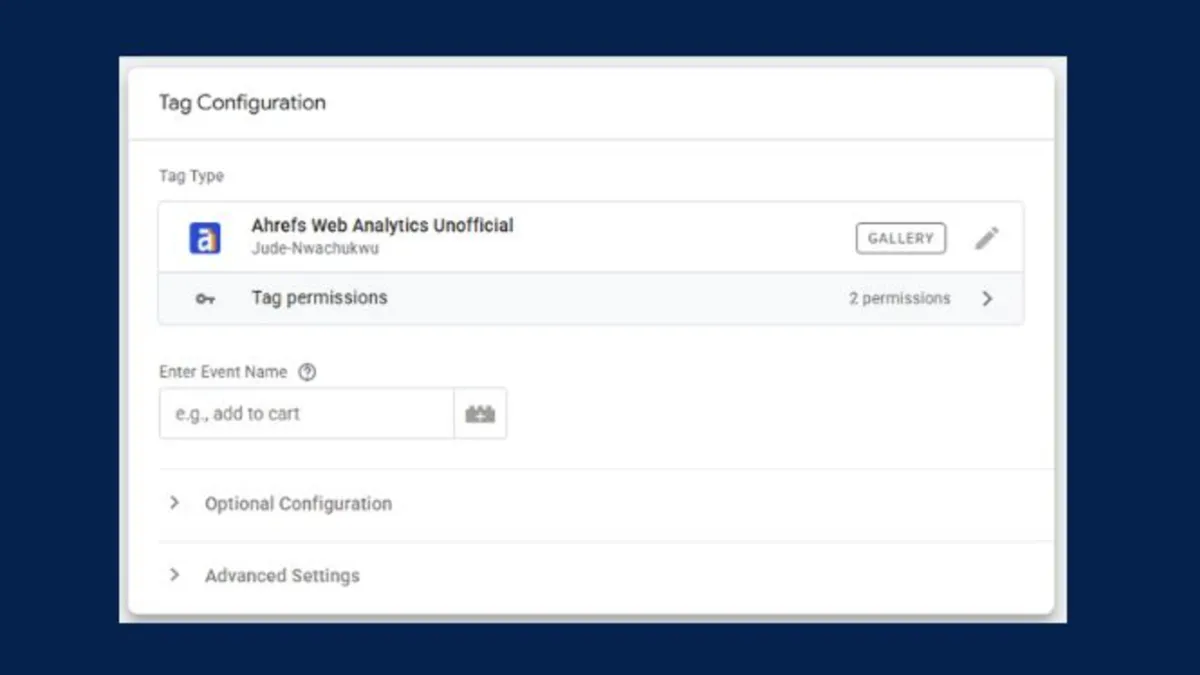Open the variable picker icon next to event name
Image resolution: width=1200 pixels, height=675 pixels.
[481, 413]
